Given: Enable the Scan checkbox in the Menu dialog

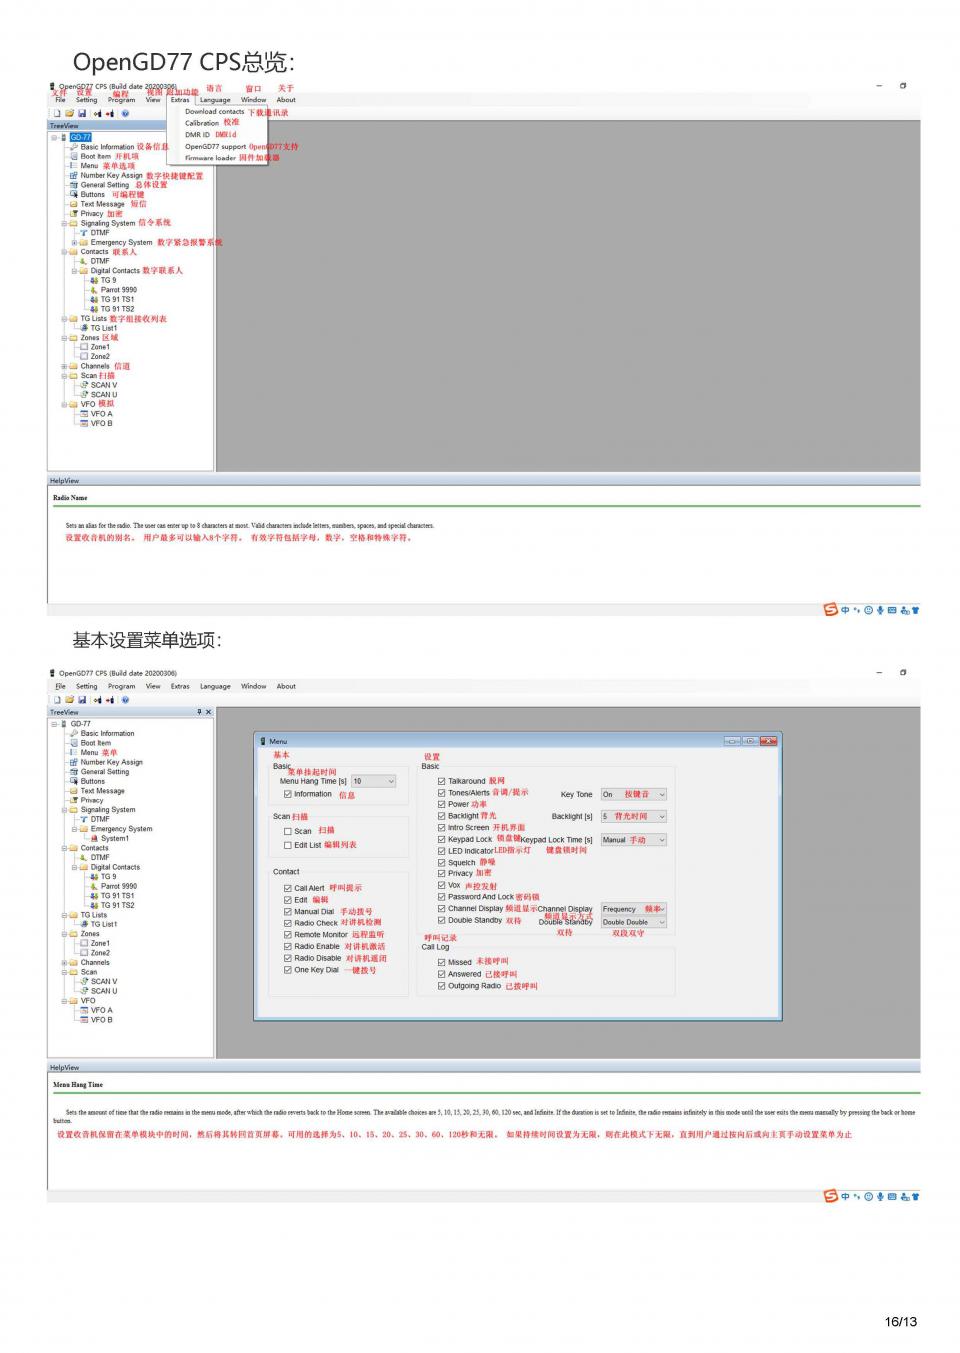Looking at the screenshot, I should [x=288, y=831].
